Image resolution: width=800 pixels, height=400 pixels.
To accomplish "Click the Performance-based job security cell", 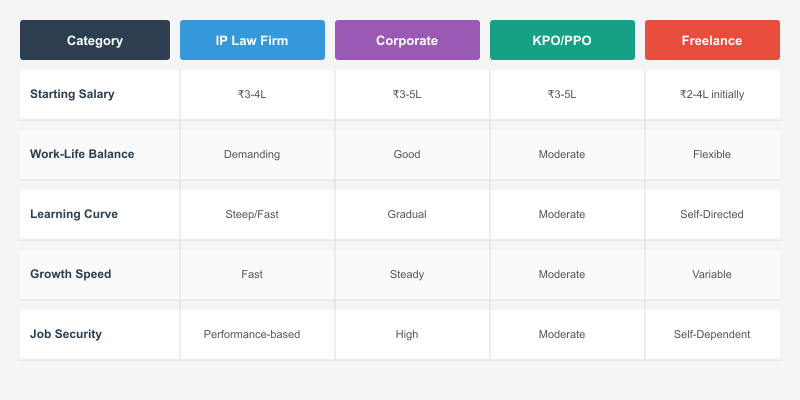I will click(252, 335).
